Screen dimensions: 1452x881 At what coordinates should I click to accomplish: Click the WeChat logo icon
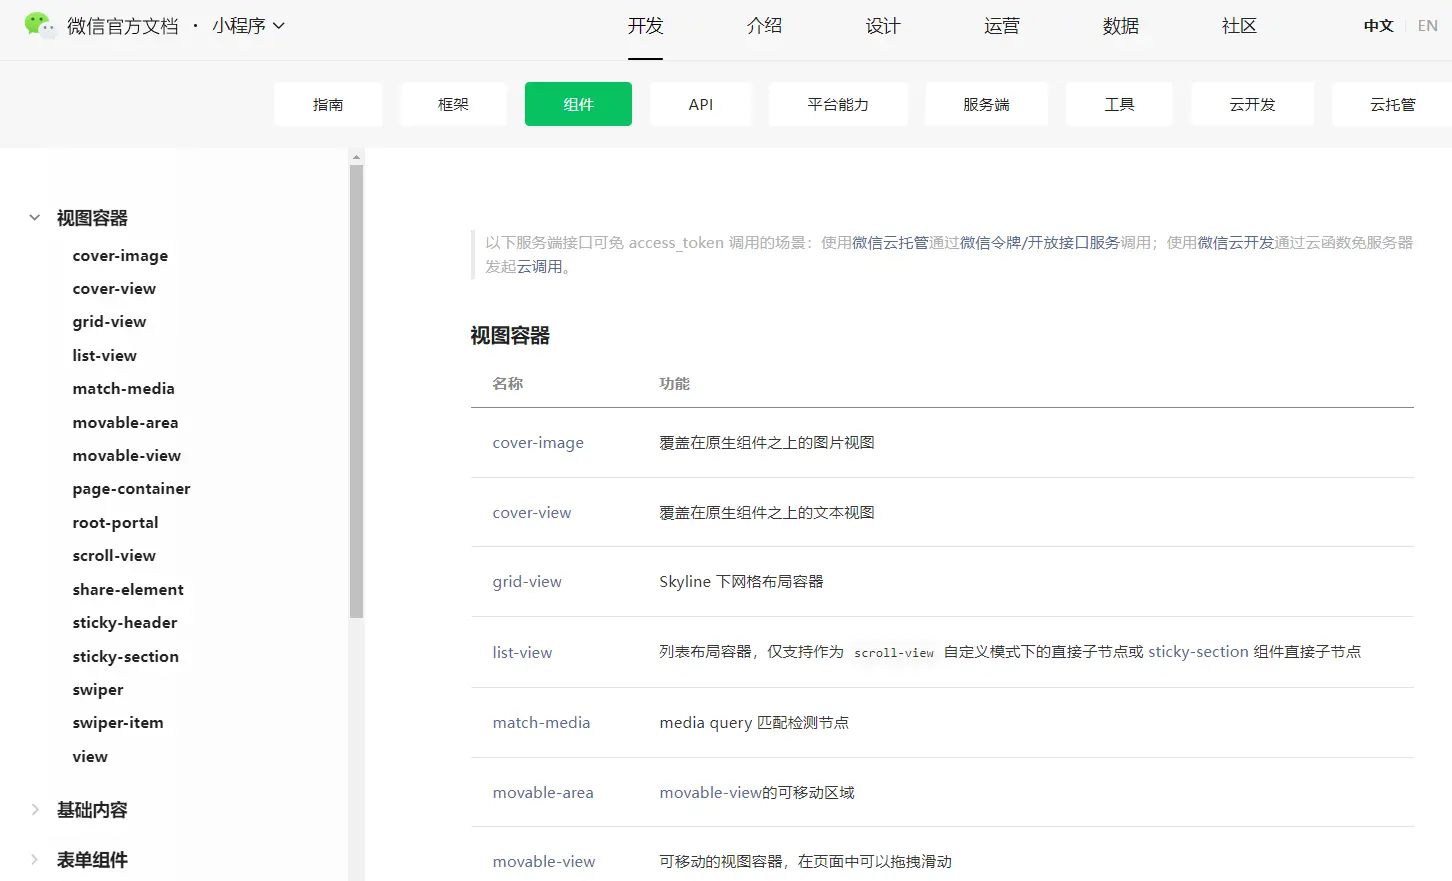coord(39,25)
